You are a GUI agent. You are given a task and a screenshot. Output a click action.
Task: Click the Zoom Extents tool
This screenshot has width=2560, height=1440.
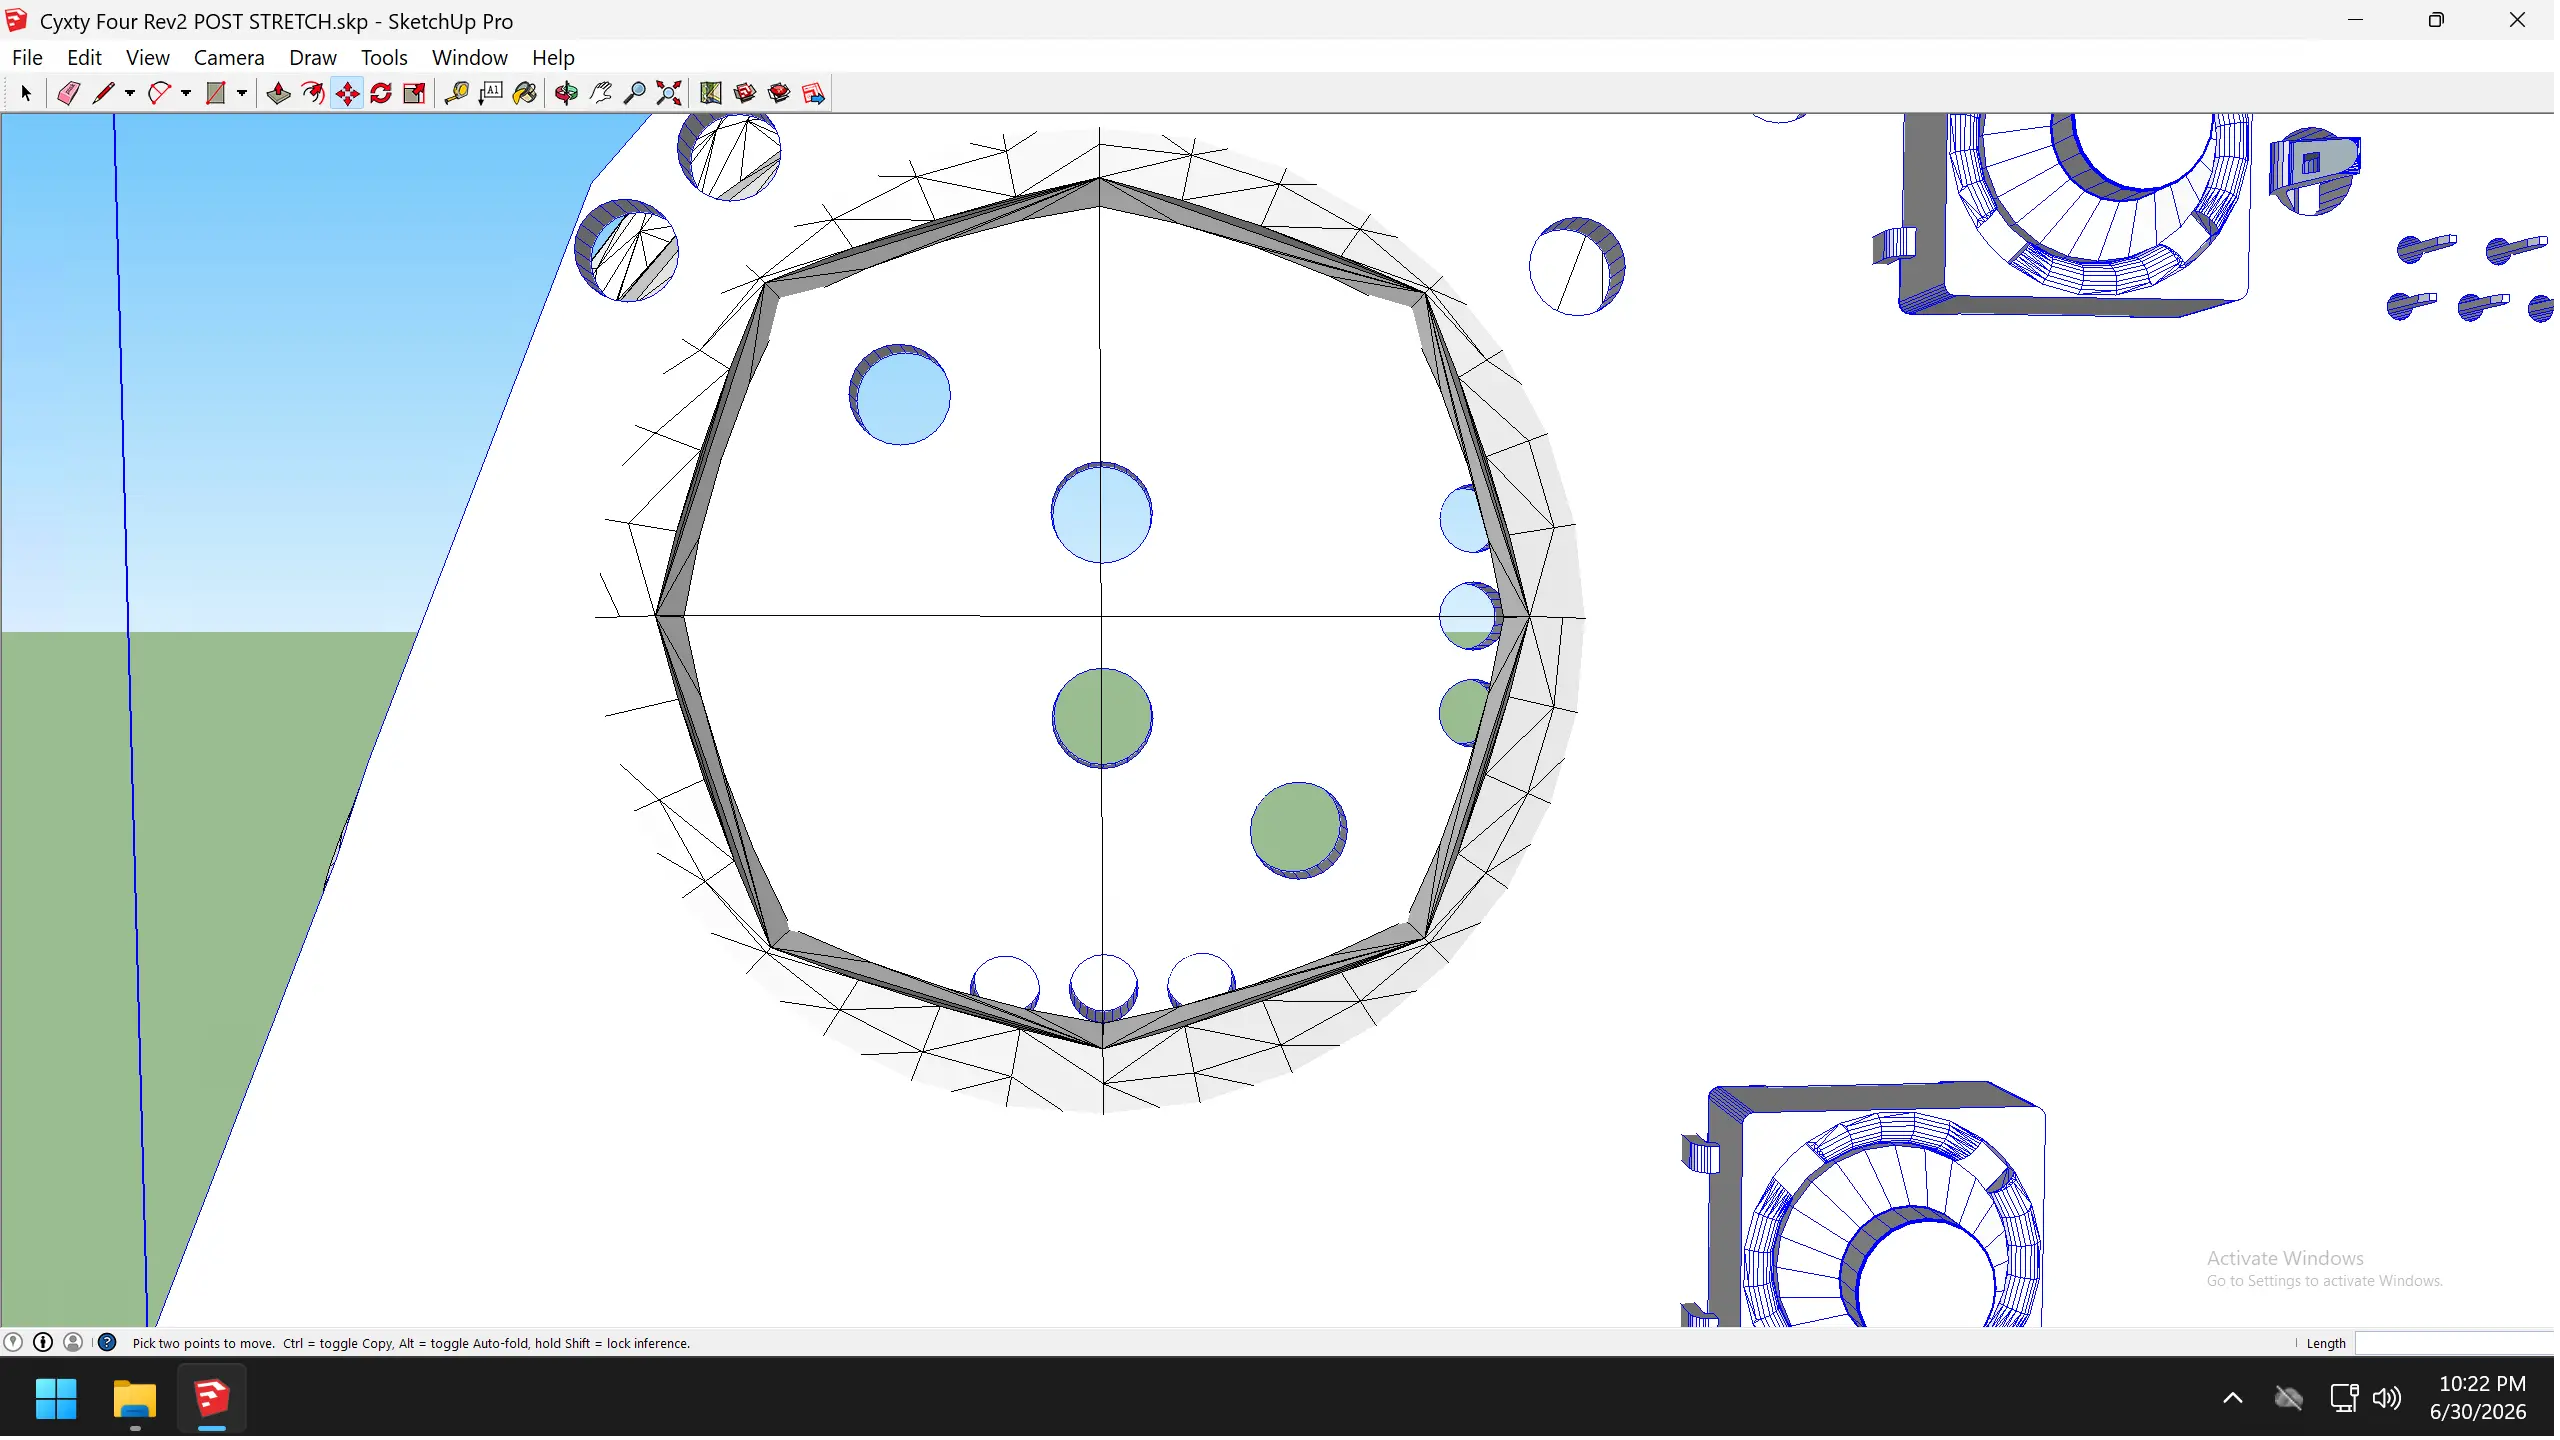pos(669,94)
